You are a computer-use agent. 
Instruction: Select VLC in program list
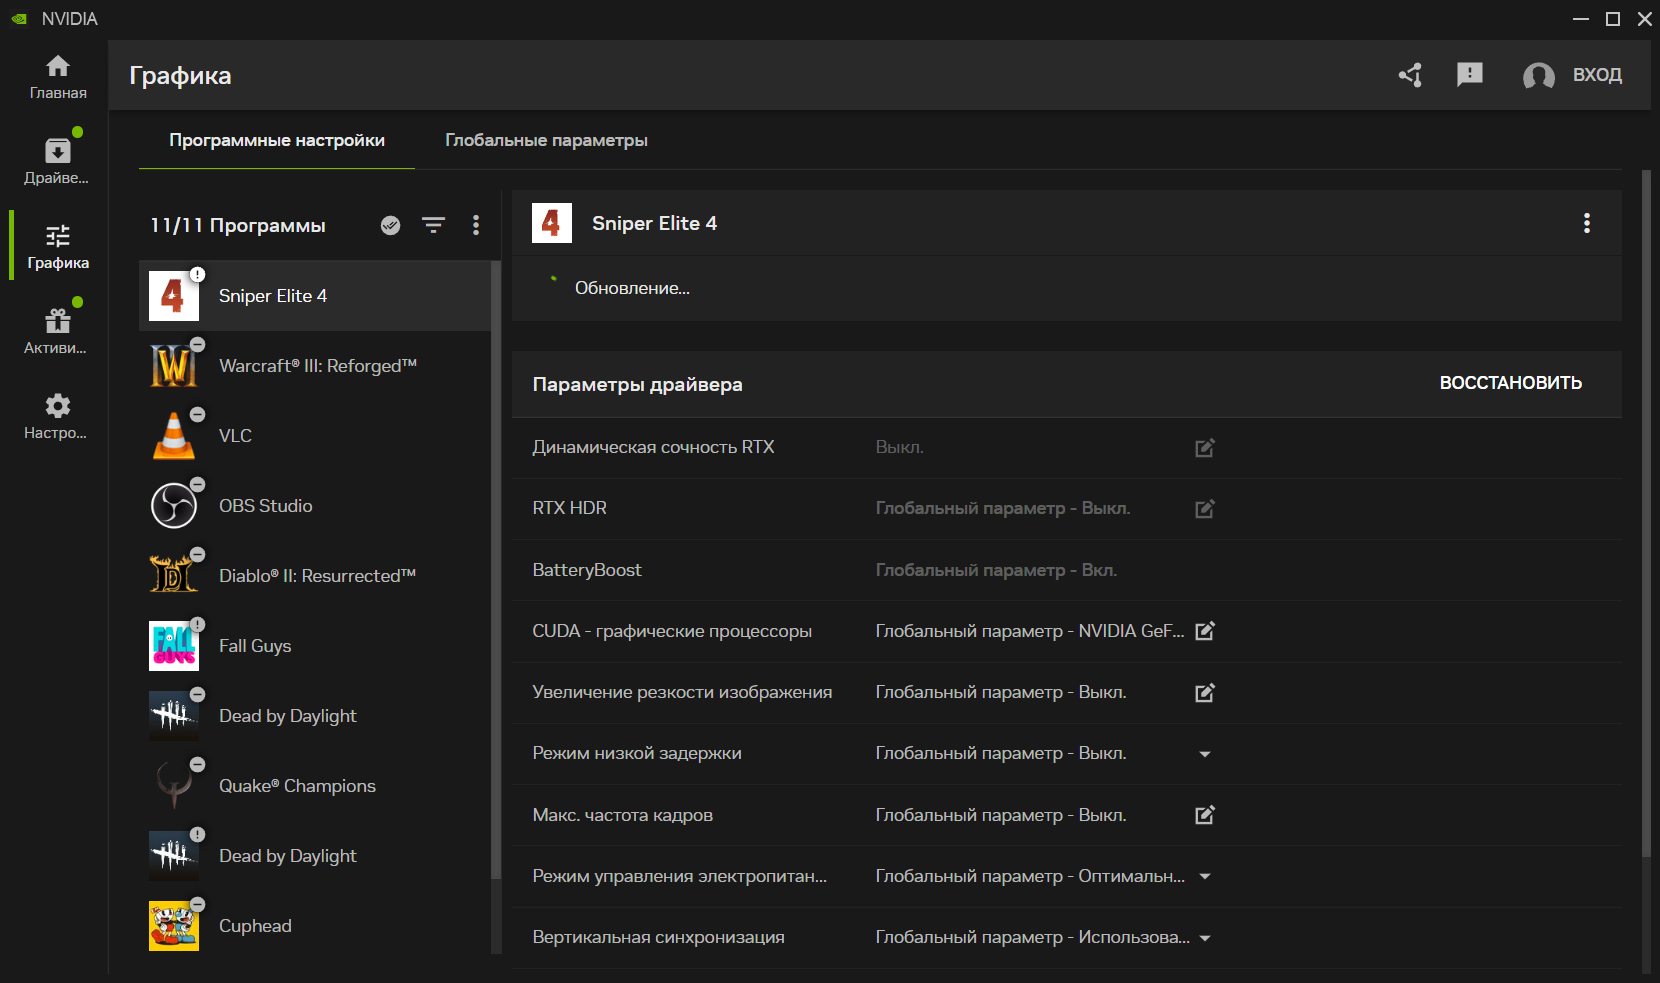(x=315, y=436)
